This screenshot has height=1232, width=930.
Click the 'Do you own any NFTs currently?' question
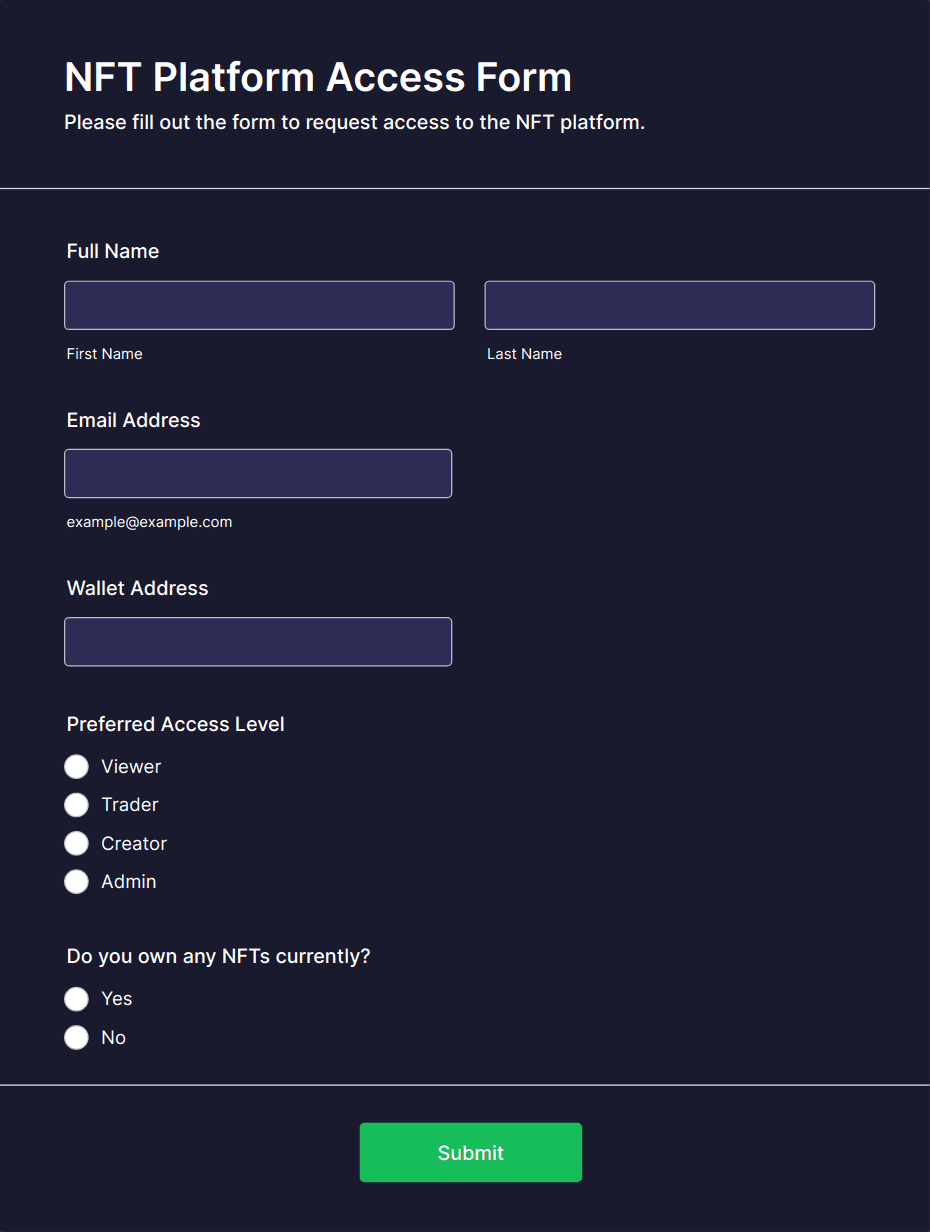point(218,956)
